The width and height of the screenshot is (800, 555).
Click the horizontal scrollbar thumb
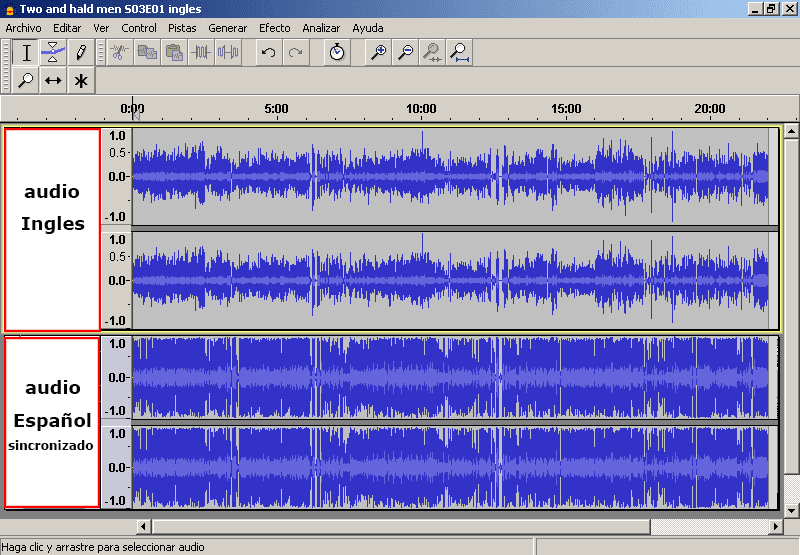click(x=401, y=526)
